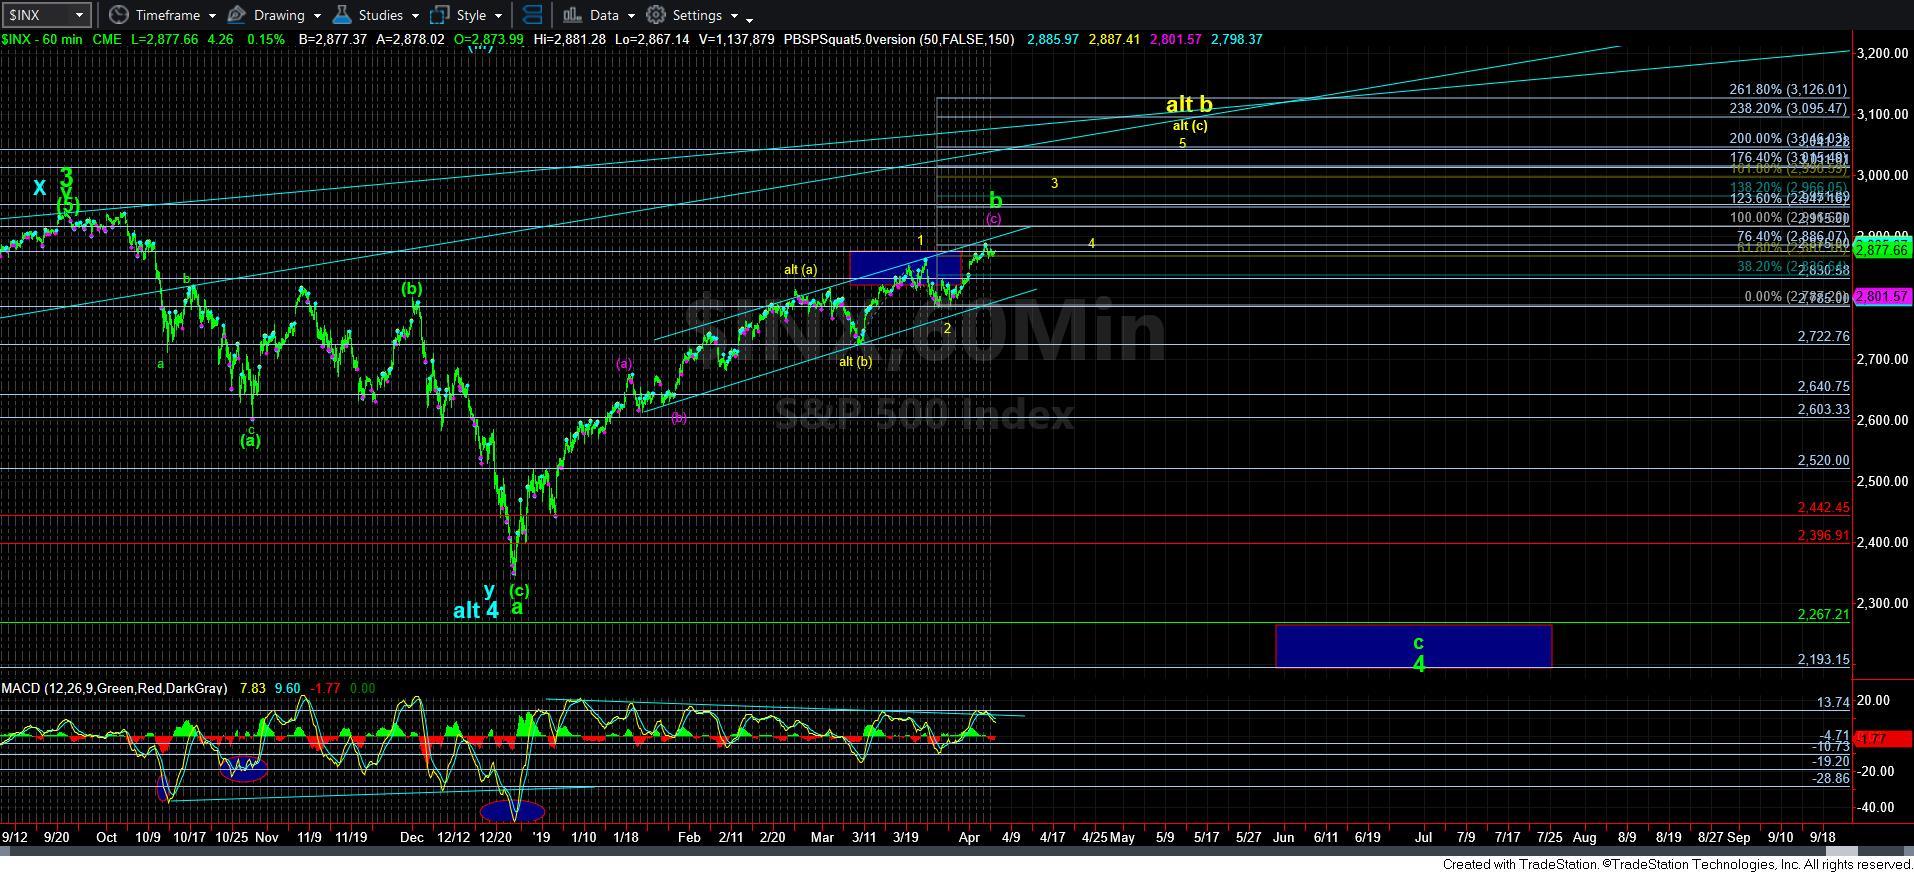Click the 2,722.76 price level label
This screenshot has width=1914, height=872.
1823,337
